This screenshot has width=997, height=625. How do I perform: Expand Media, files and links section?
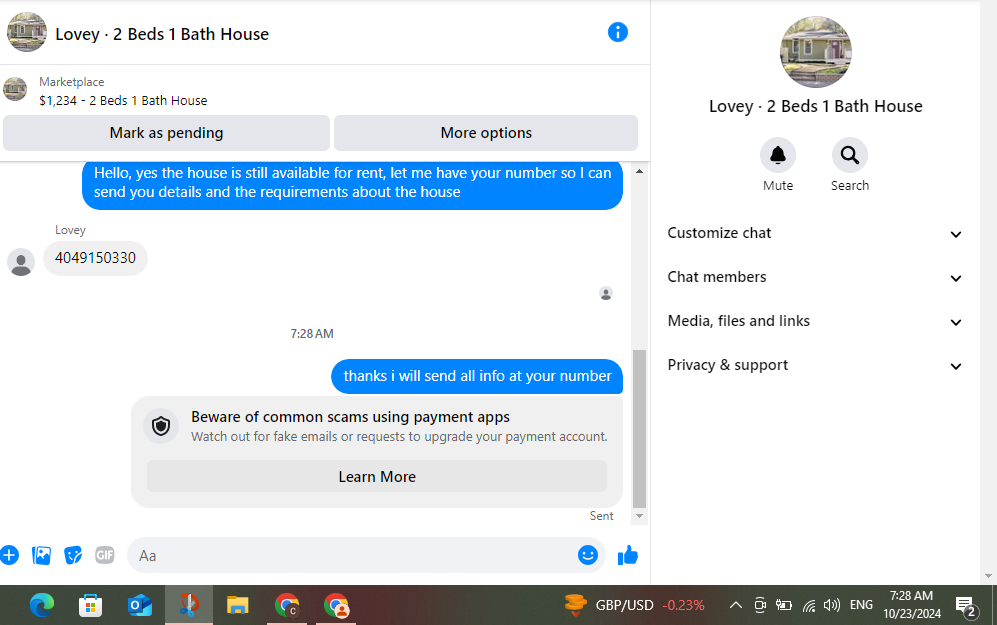point(815,321)
